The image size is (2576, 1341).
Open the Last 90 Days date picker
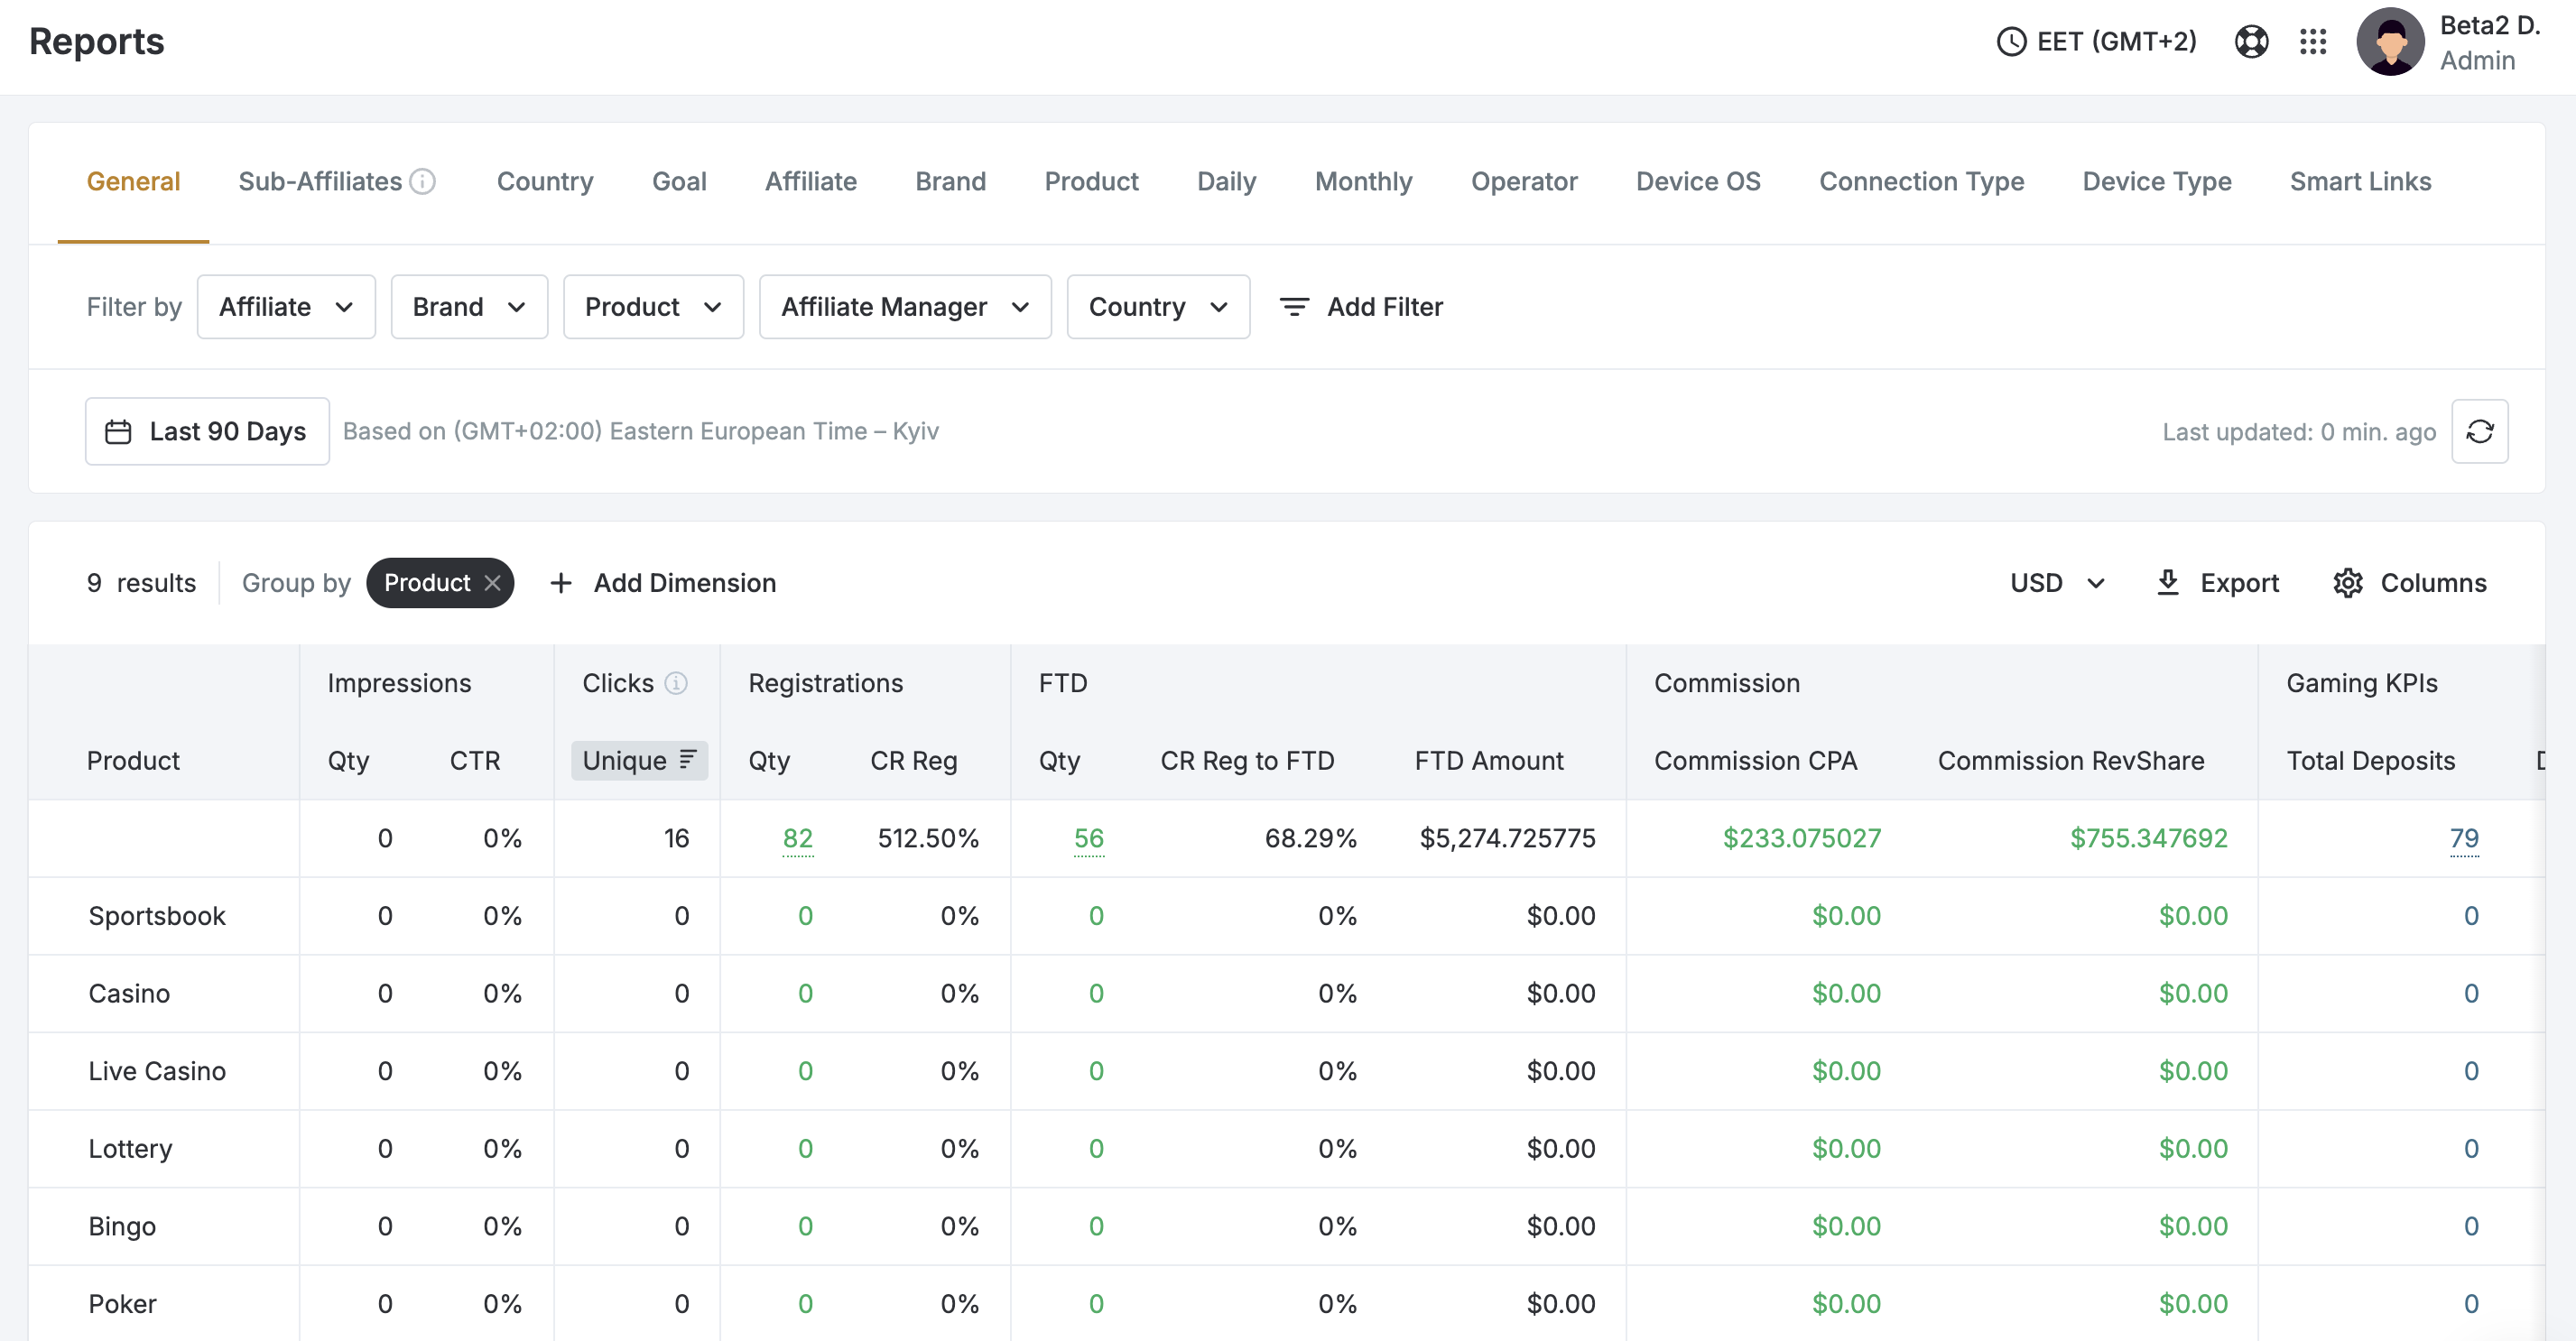tap(207, 431)
